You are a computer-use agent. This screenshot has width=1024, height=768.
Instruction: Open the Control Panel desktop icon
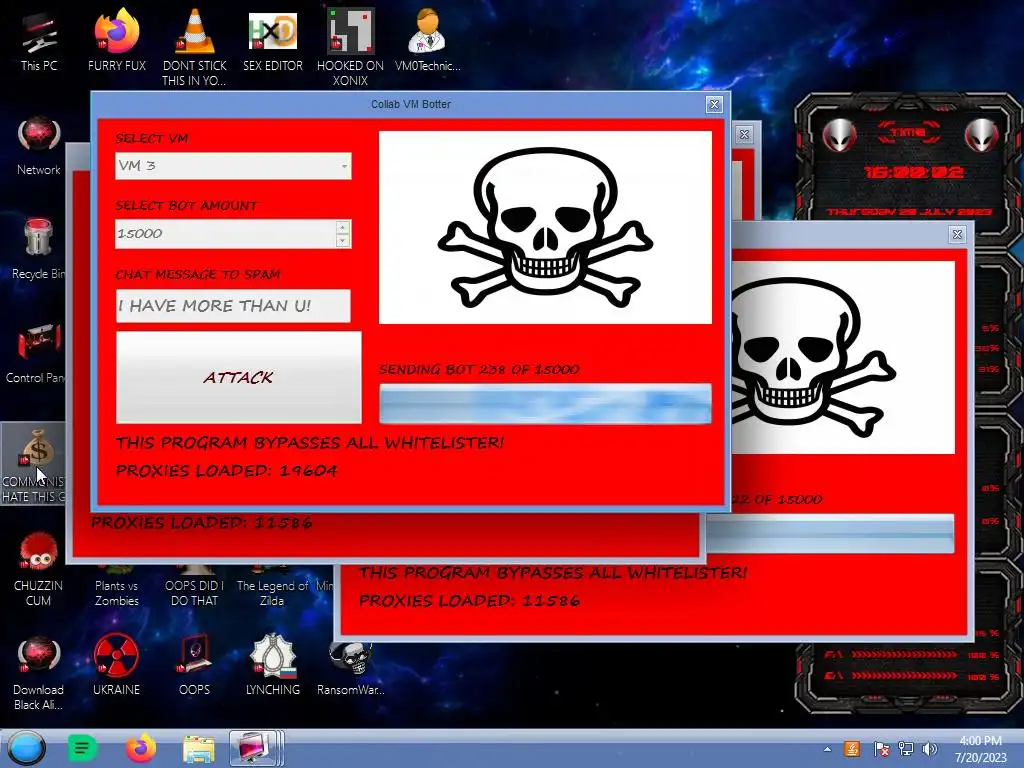coord(36,353)
